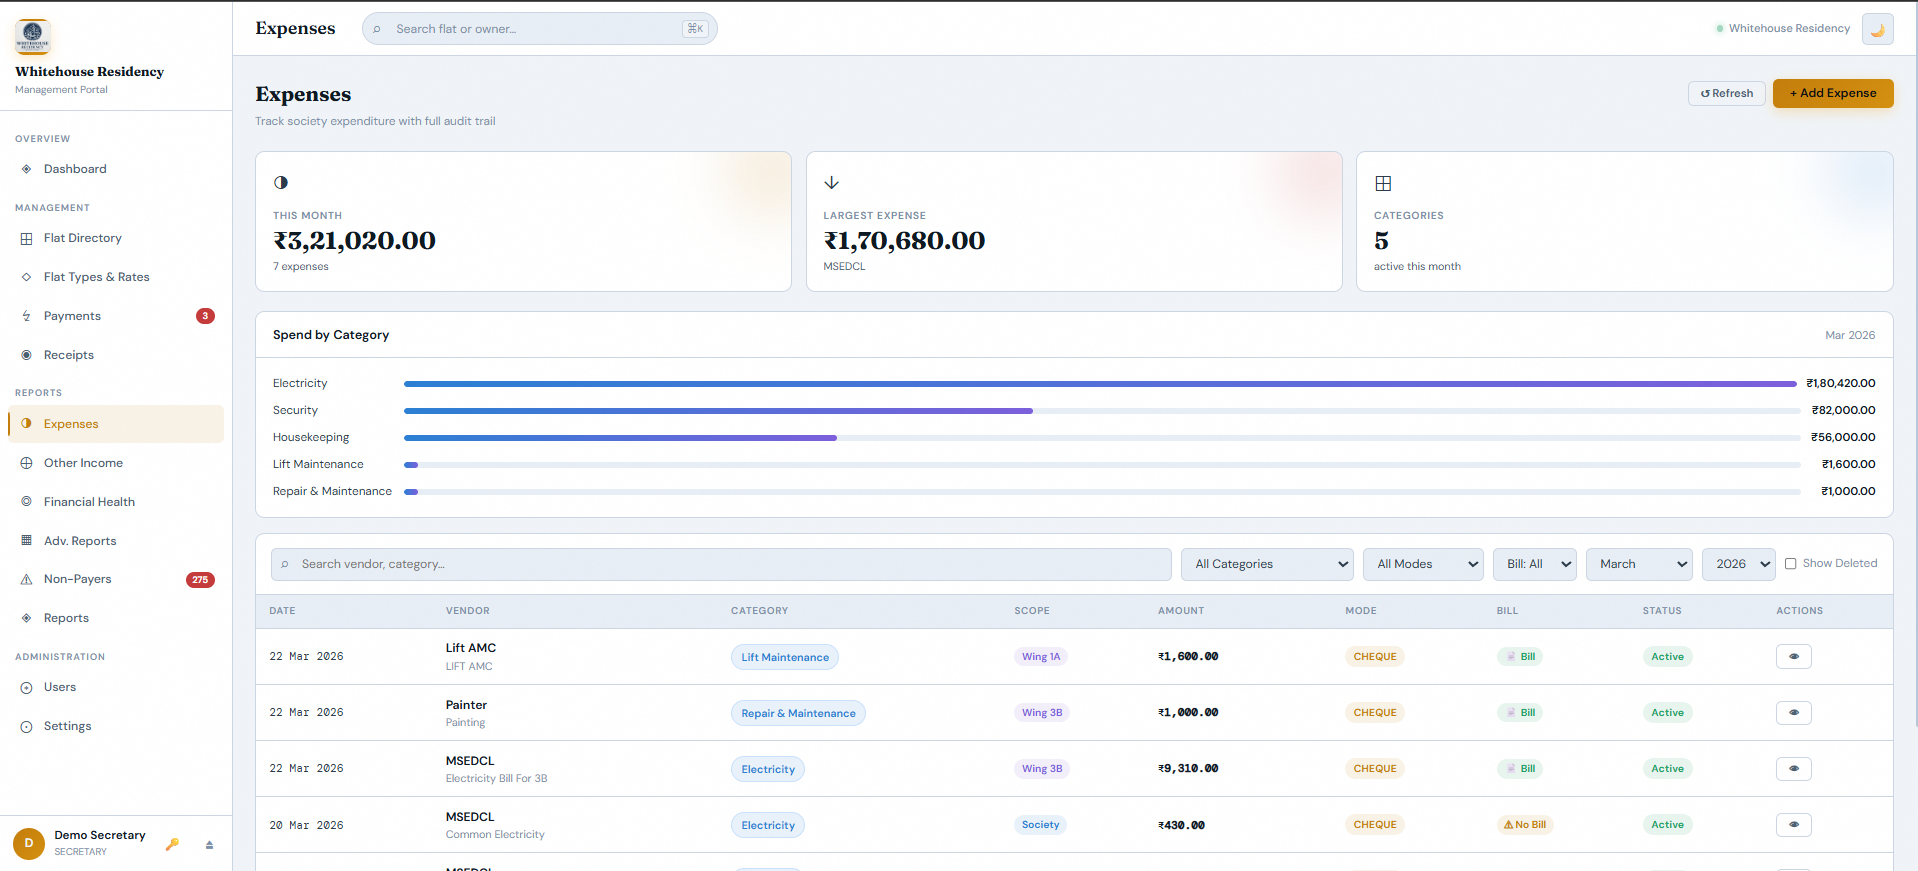Click Whitehouse Residency label in top bar
Image resolution: width=1918 pixels, height=871 pixels.
click(1789, 28)
